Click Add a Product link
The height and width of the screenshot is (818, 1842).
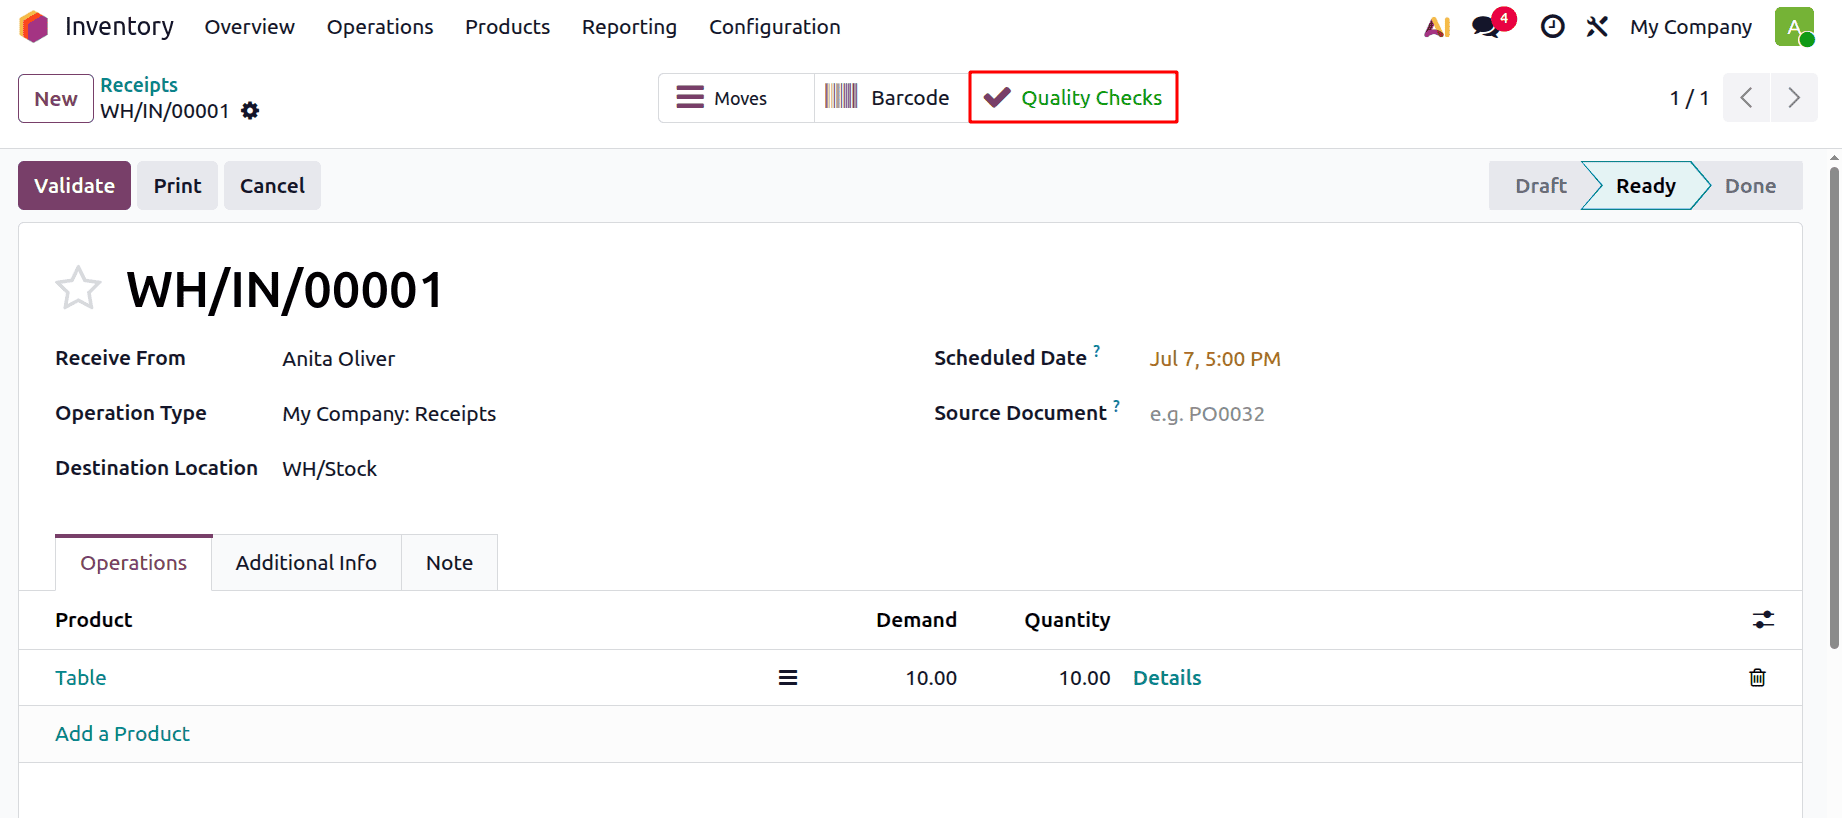[122, 734]
